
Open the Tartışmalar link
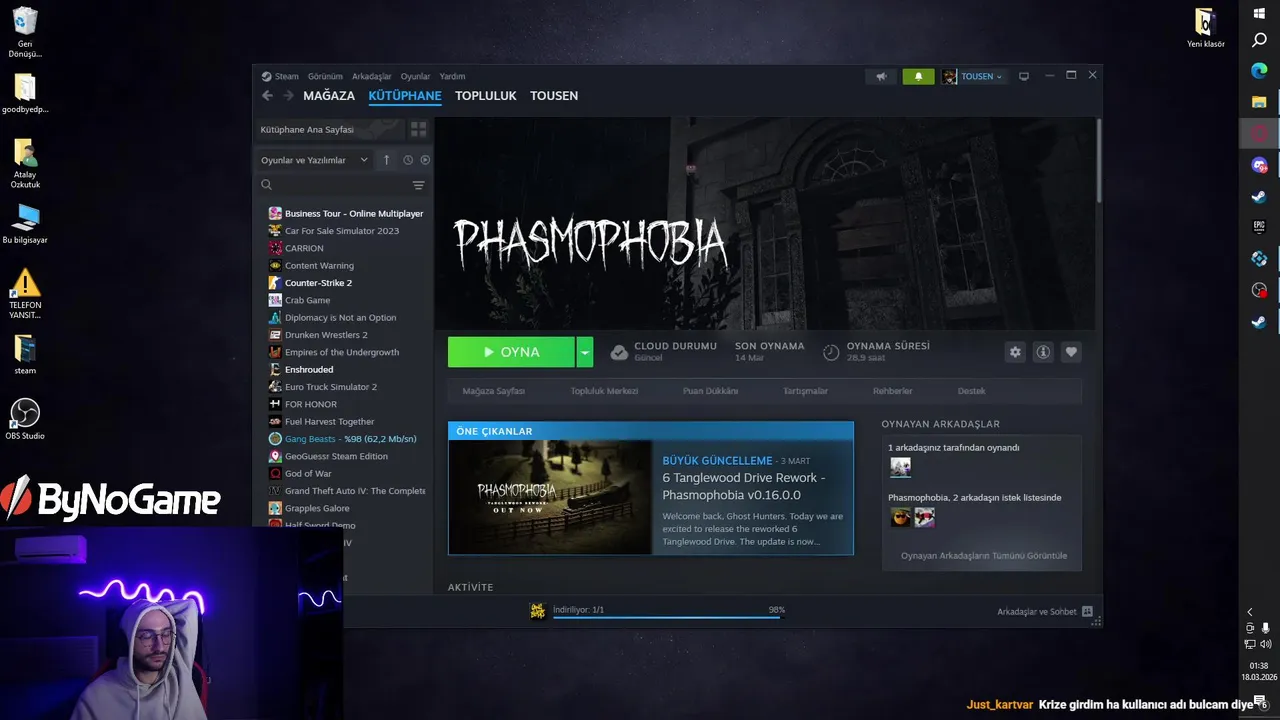pos(806,391)
